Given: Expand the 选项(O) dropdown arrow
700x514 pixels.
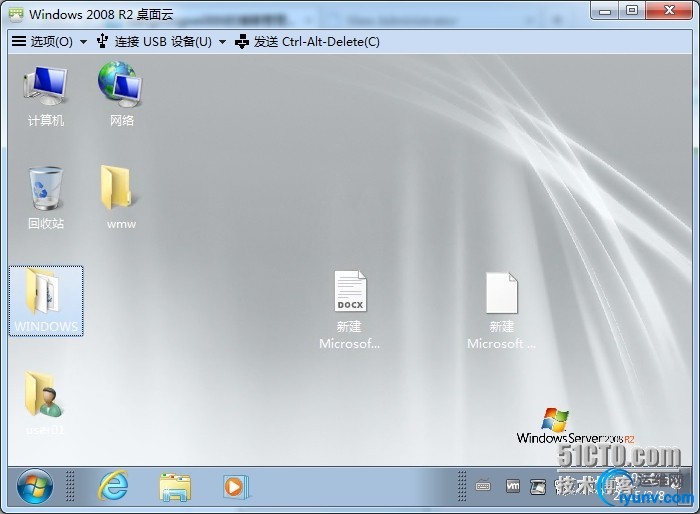Looking at the screenshot, I should coord(83,42).
